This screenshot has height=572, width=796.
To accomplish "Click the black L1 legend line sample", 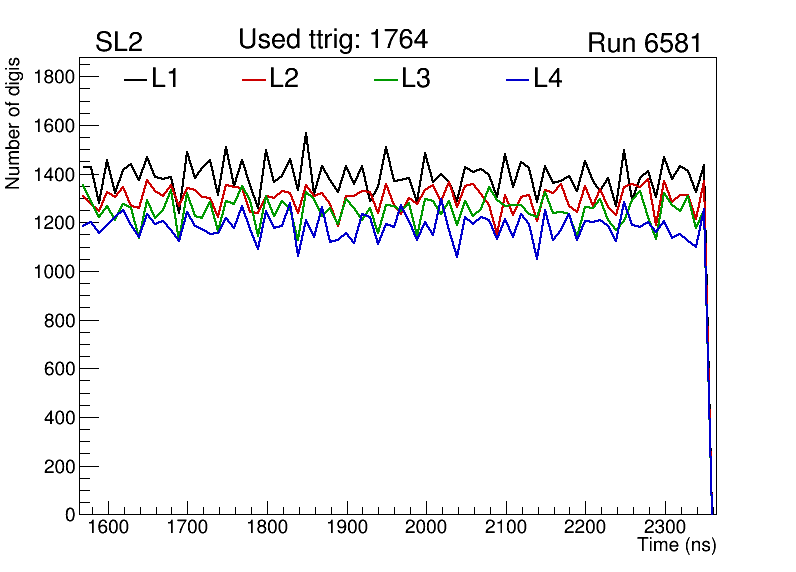I will pyautogui.click(x=134, y=79).
